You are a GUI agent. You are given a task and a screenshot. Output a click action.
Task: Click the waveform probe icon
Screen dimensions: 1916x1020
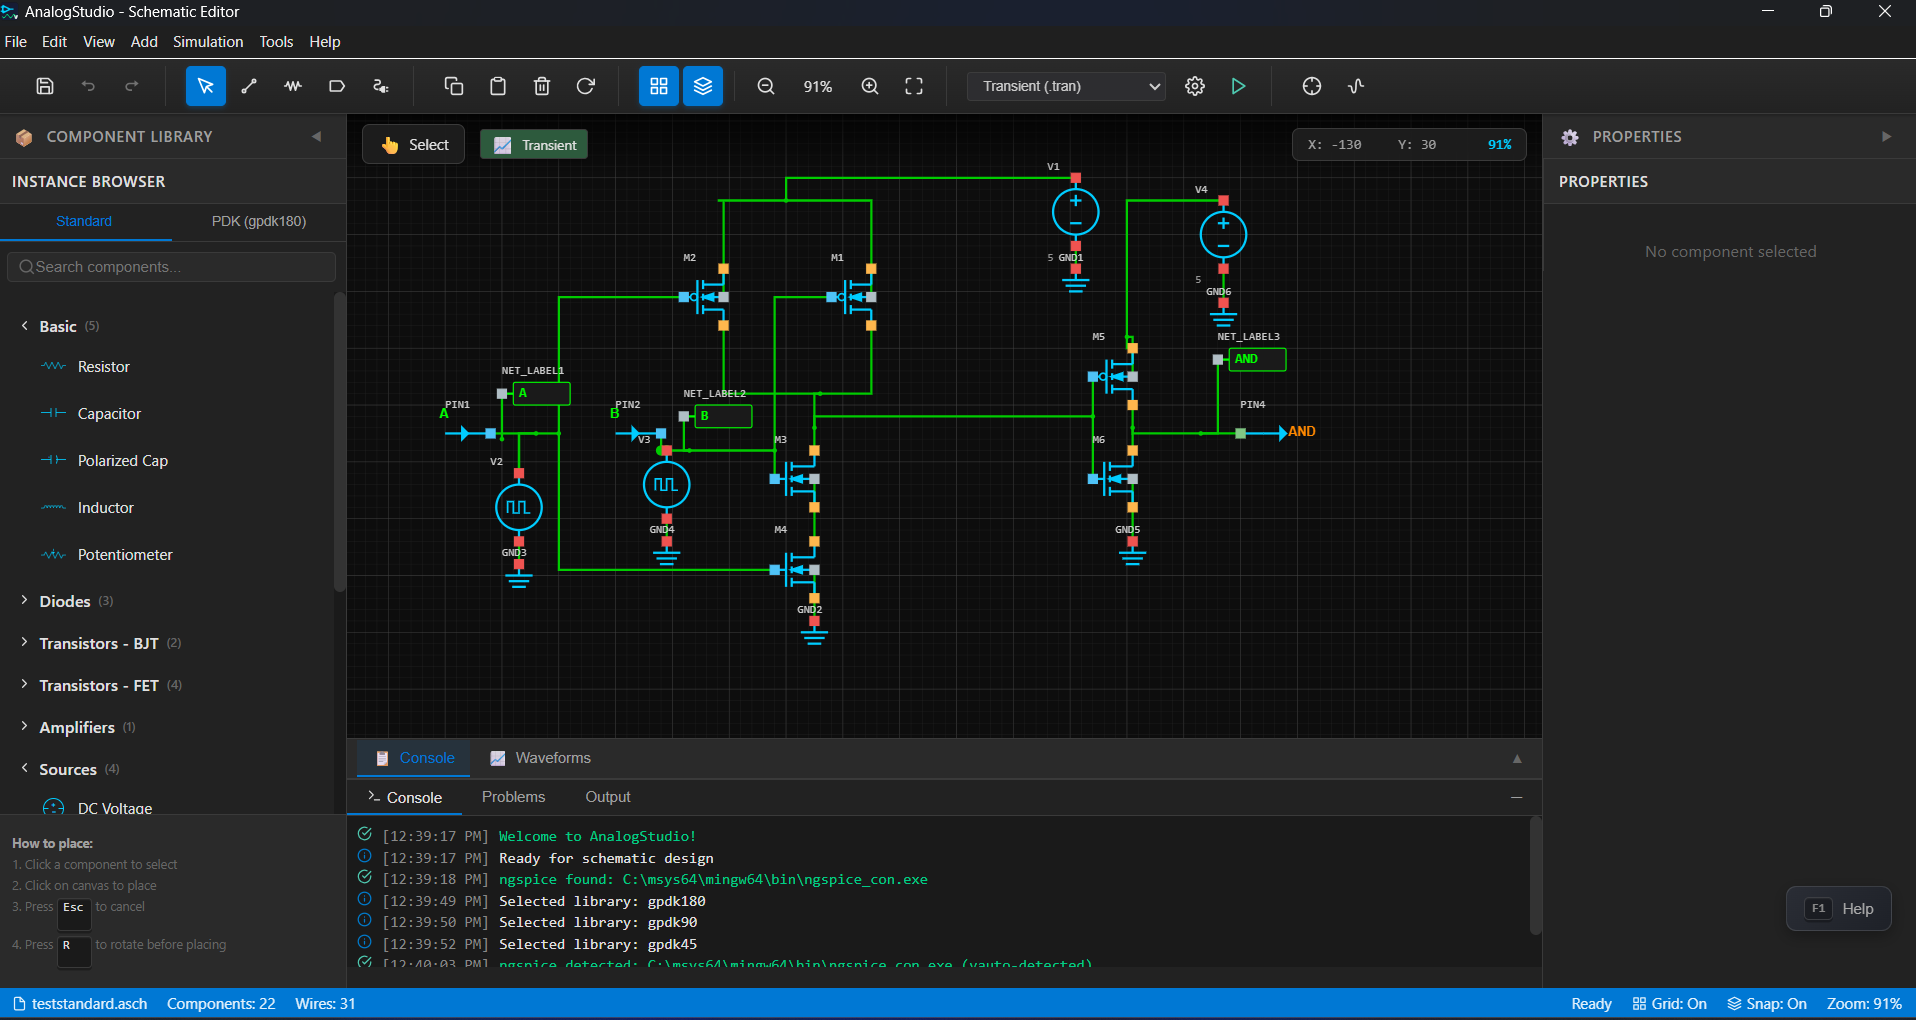(x=1356, y=86)
